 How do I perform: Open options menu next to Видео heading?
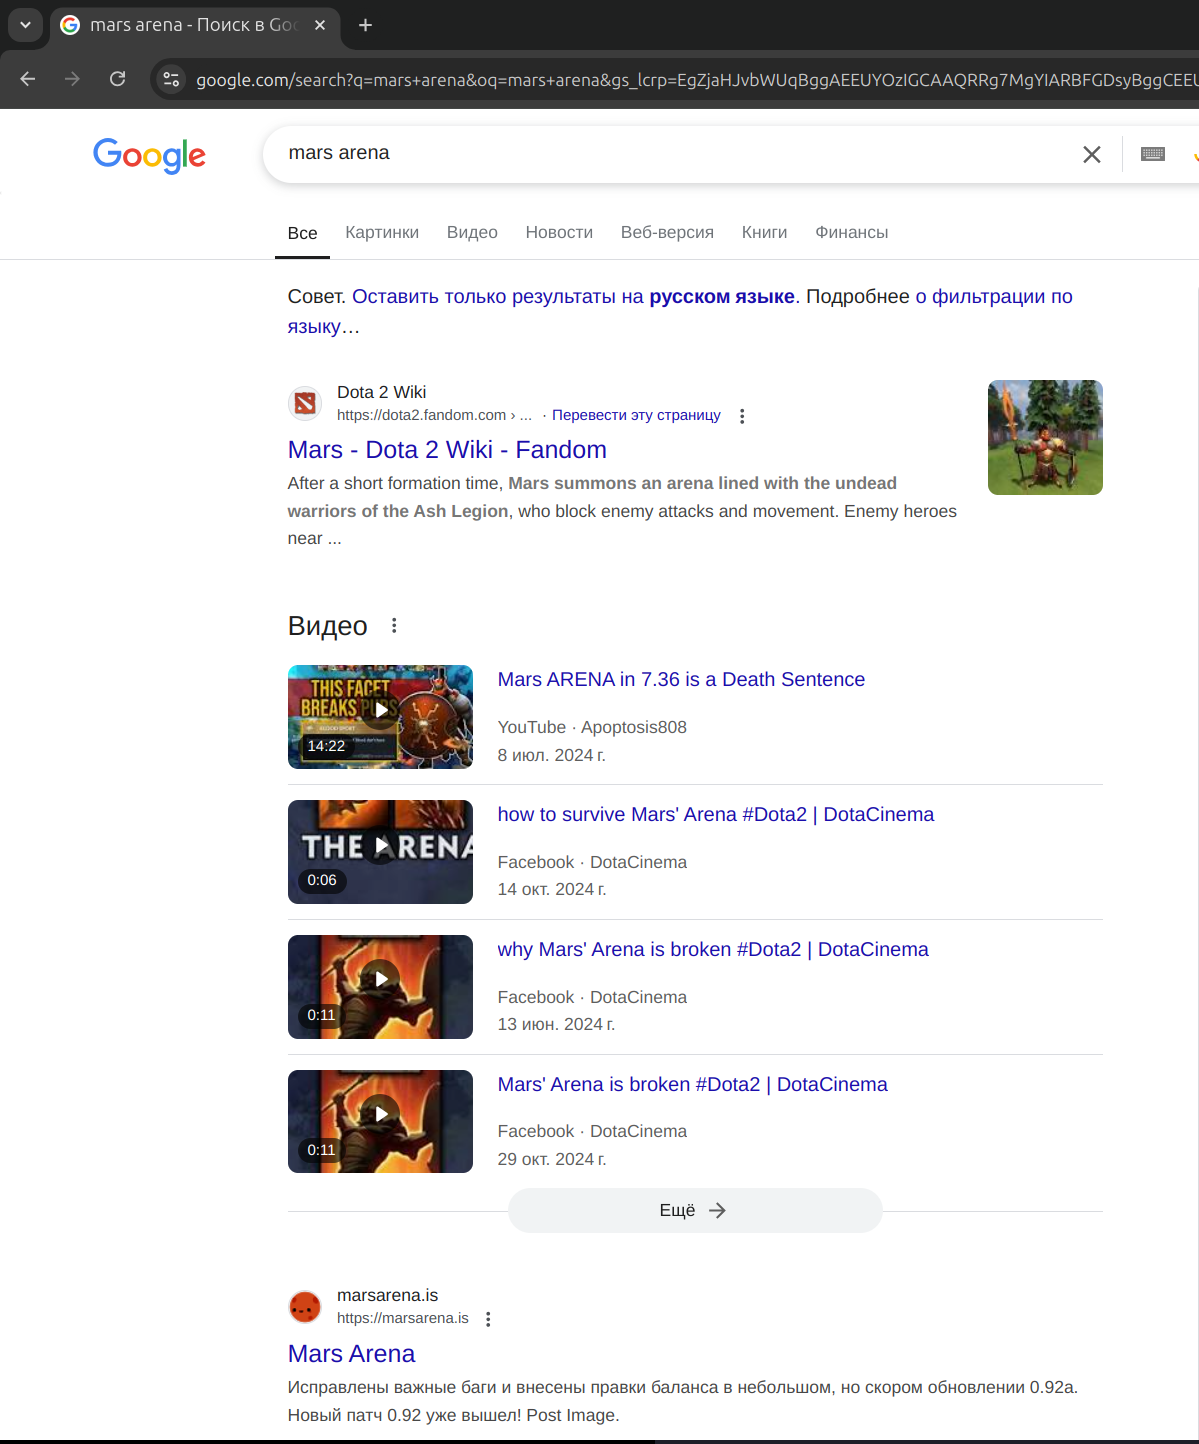pyautogui.click(x=395, y=626)
